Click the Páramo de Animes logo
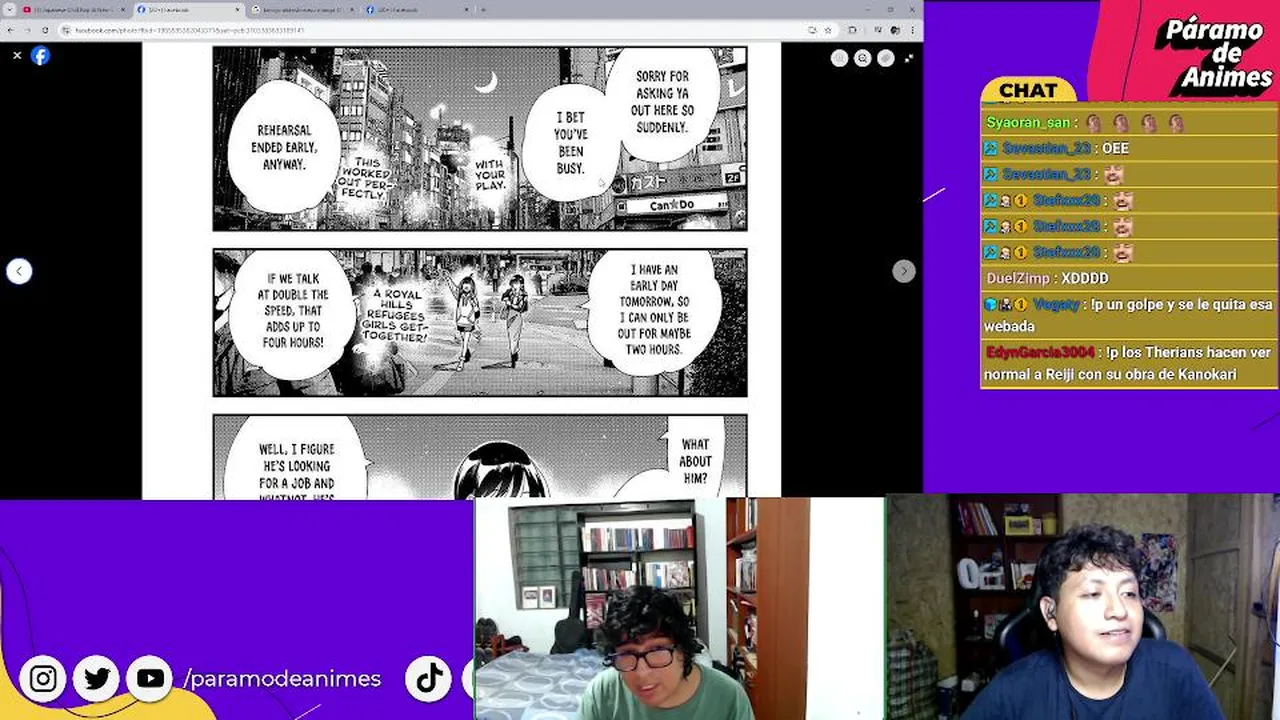The height and width of the screenshot is (720, 1280). pyautogui.click(x=1216, y=52)
